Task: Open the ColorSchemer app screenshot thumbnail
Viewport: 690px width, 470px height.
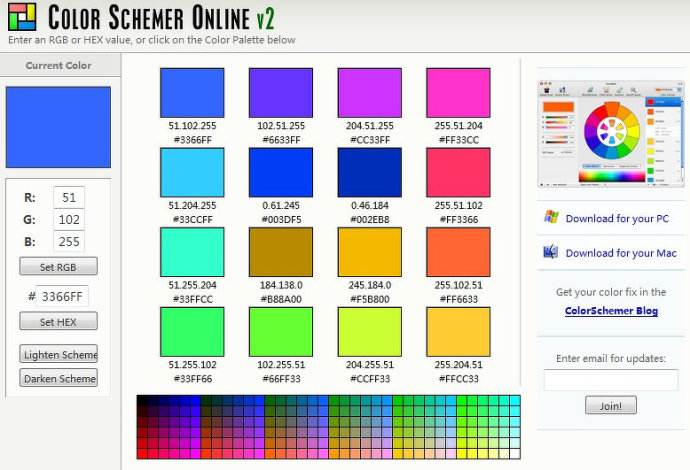Action: (609, 134)
